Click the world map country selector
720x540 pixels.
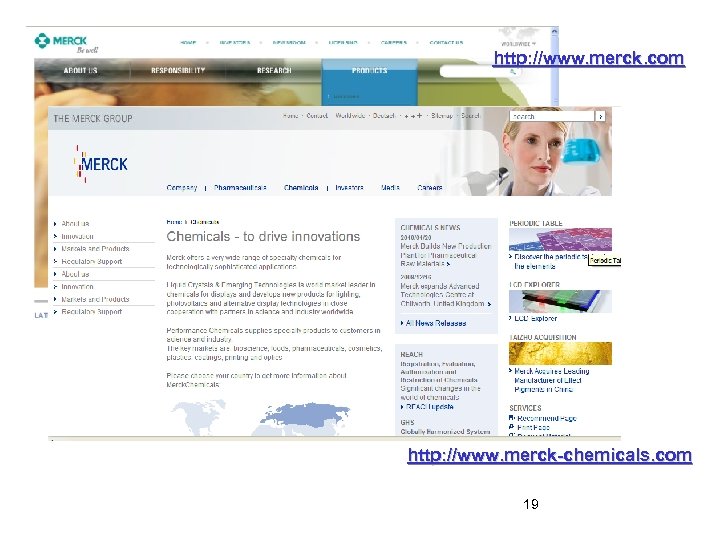(x=260, y=417)
